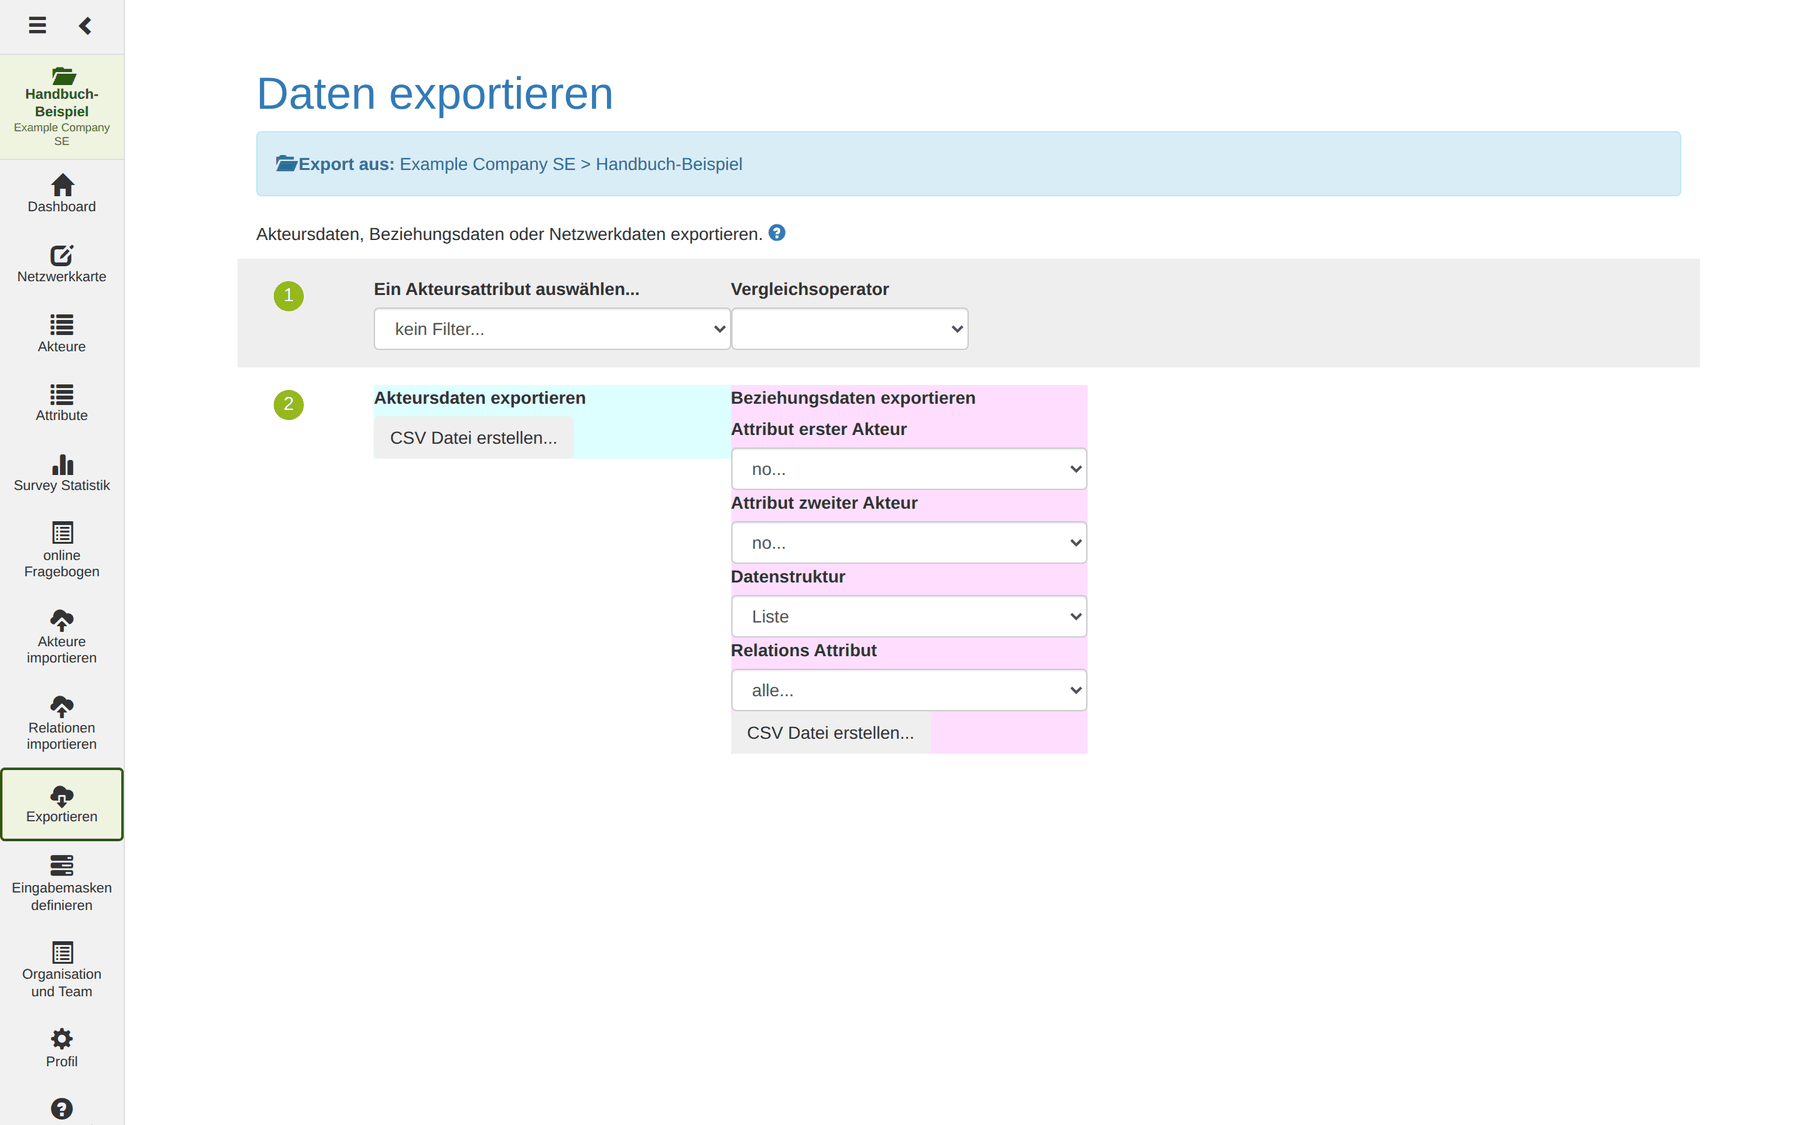Click help question icon at sidebar bottom
1800x1125 pixels.
click(x=62, y=1109)
